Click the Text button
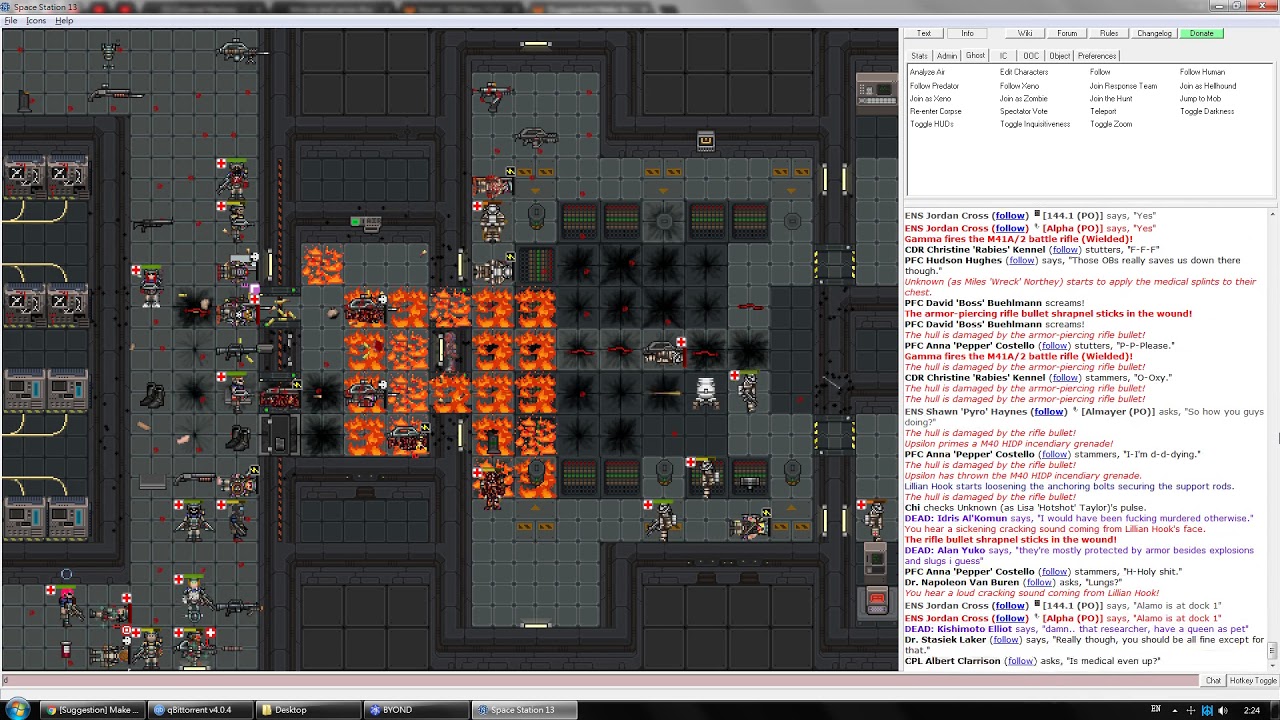 924,33
